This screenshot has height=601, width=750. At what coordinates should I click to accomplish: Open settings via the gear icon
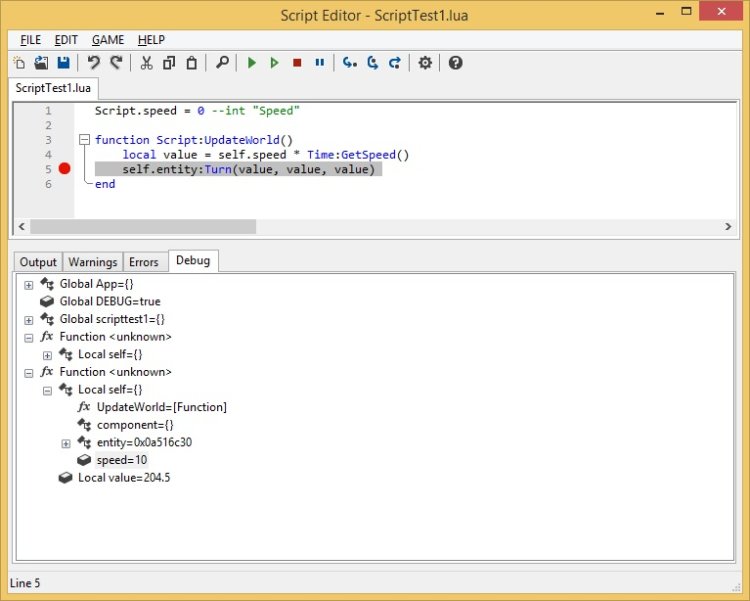425,63
